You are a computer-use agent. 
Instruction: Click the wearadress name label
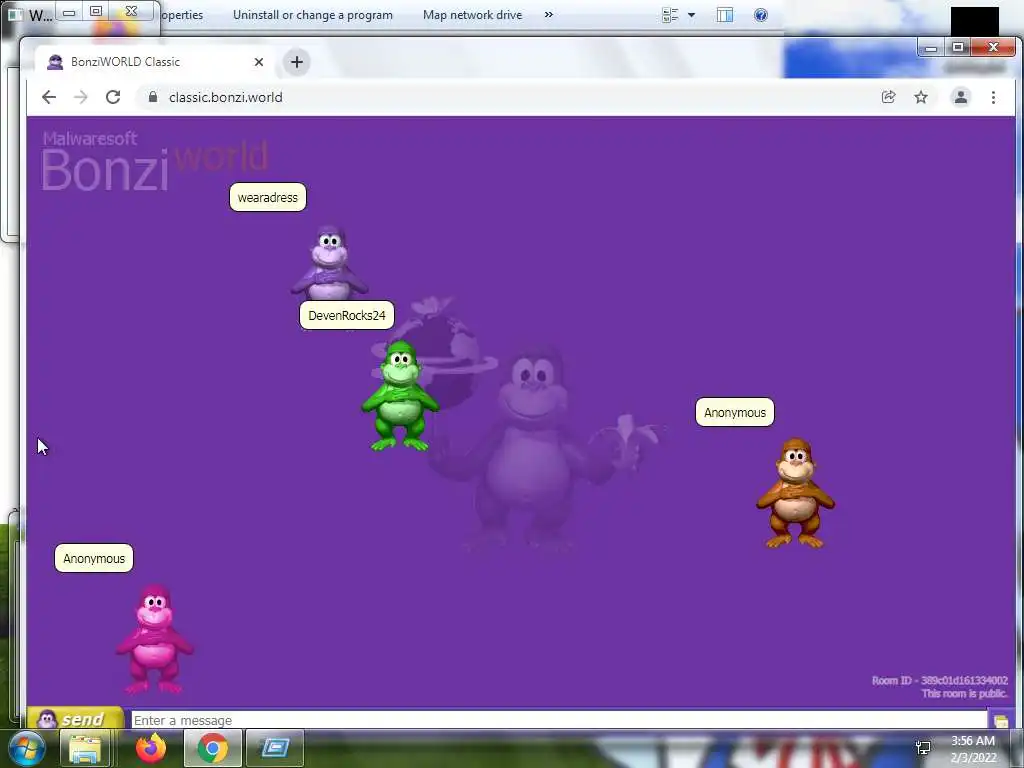pos(268,197)
